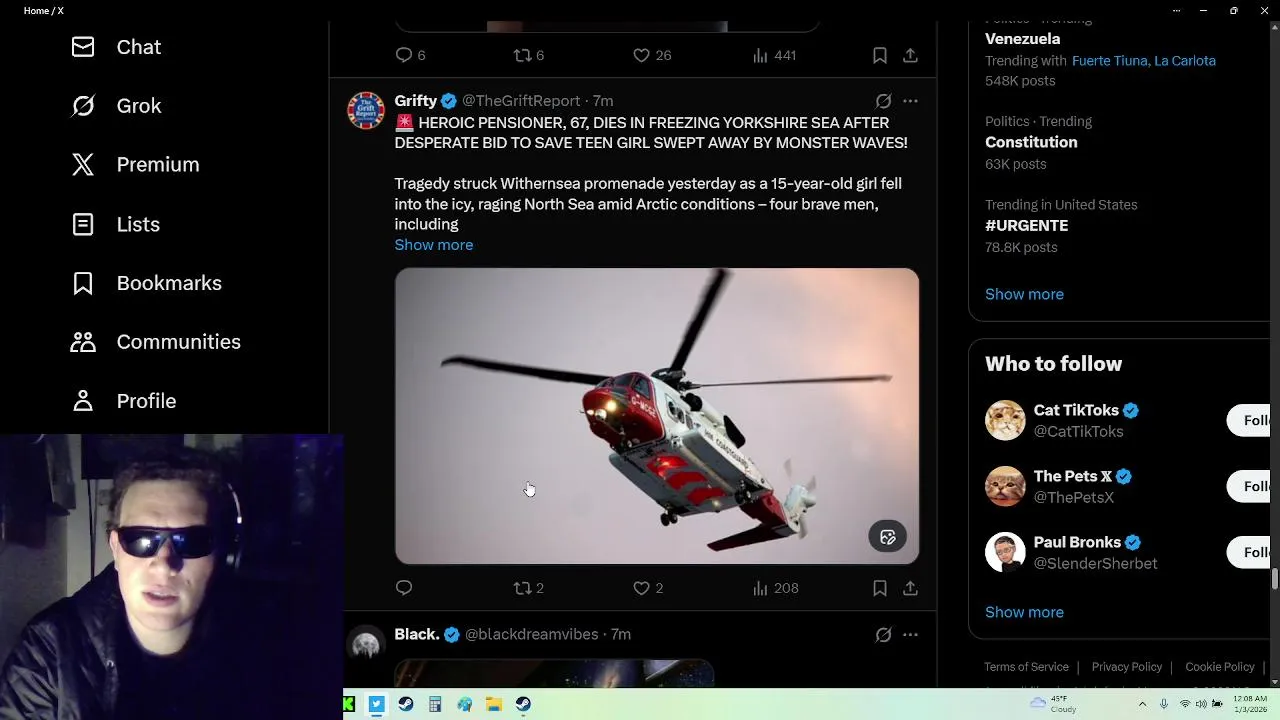The image size is (1280, 720).
Task: Click the Premium X logo icon
Action: [83, 165]
